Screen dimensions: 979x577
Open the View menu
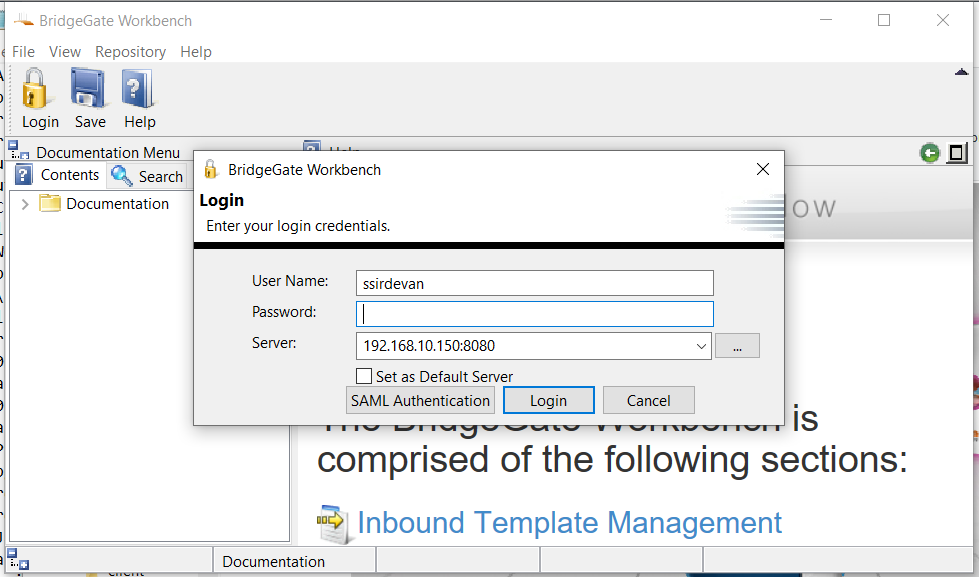[65, 52]
